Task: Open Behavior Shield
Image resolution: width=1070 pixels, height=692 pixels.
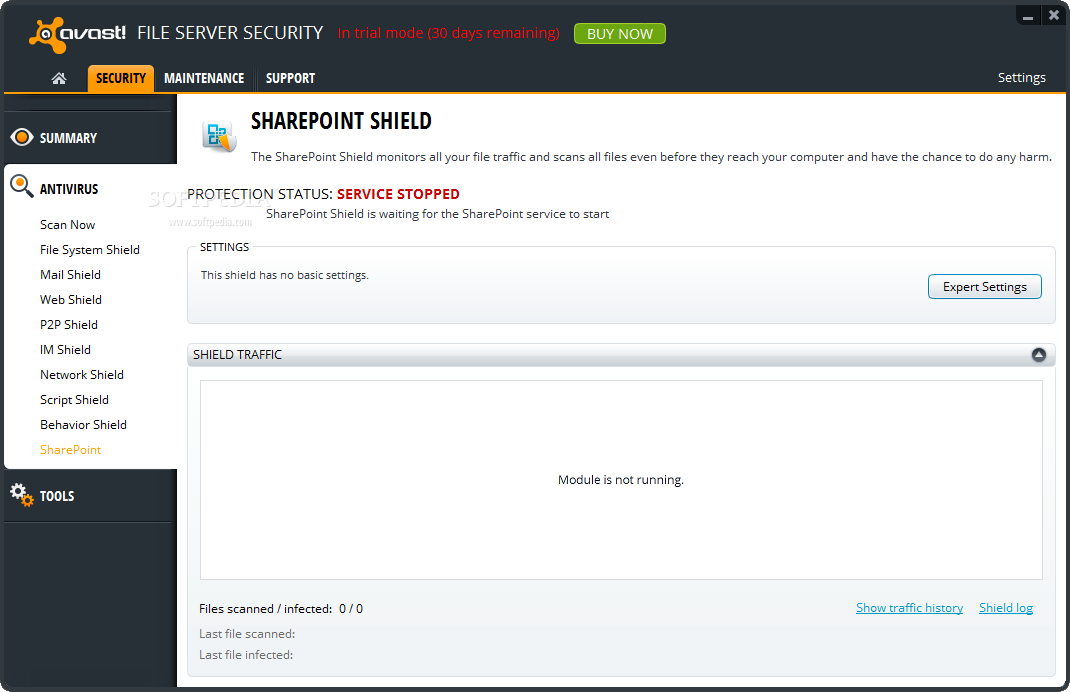Action: (x=83, y=424)
